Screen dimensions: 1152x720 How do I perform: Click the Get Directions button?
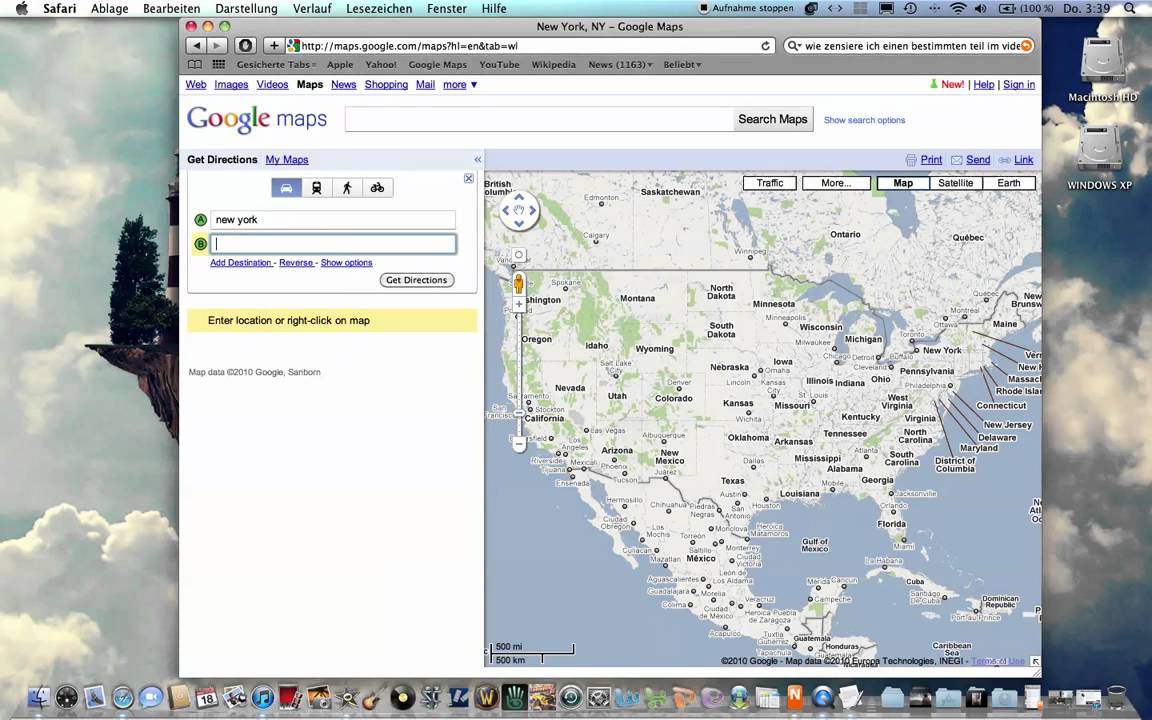[x=417, y=280]
